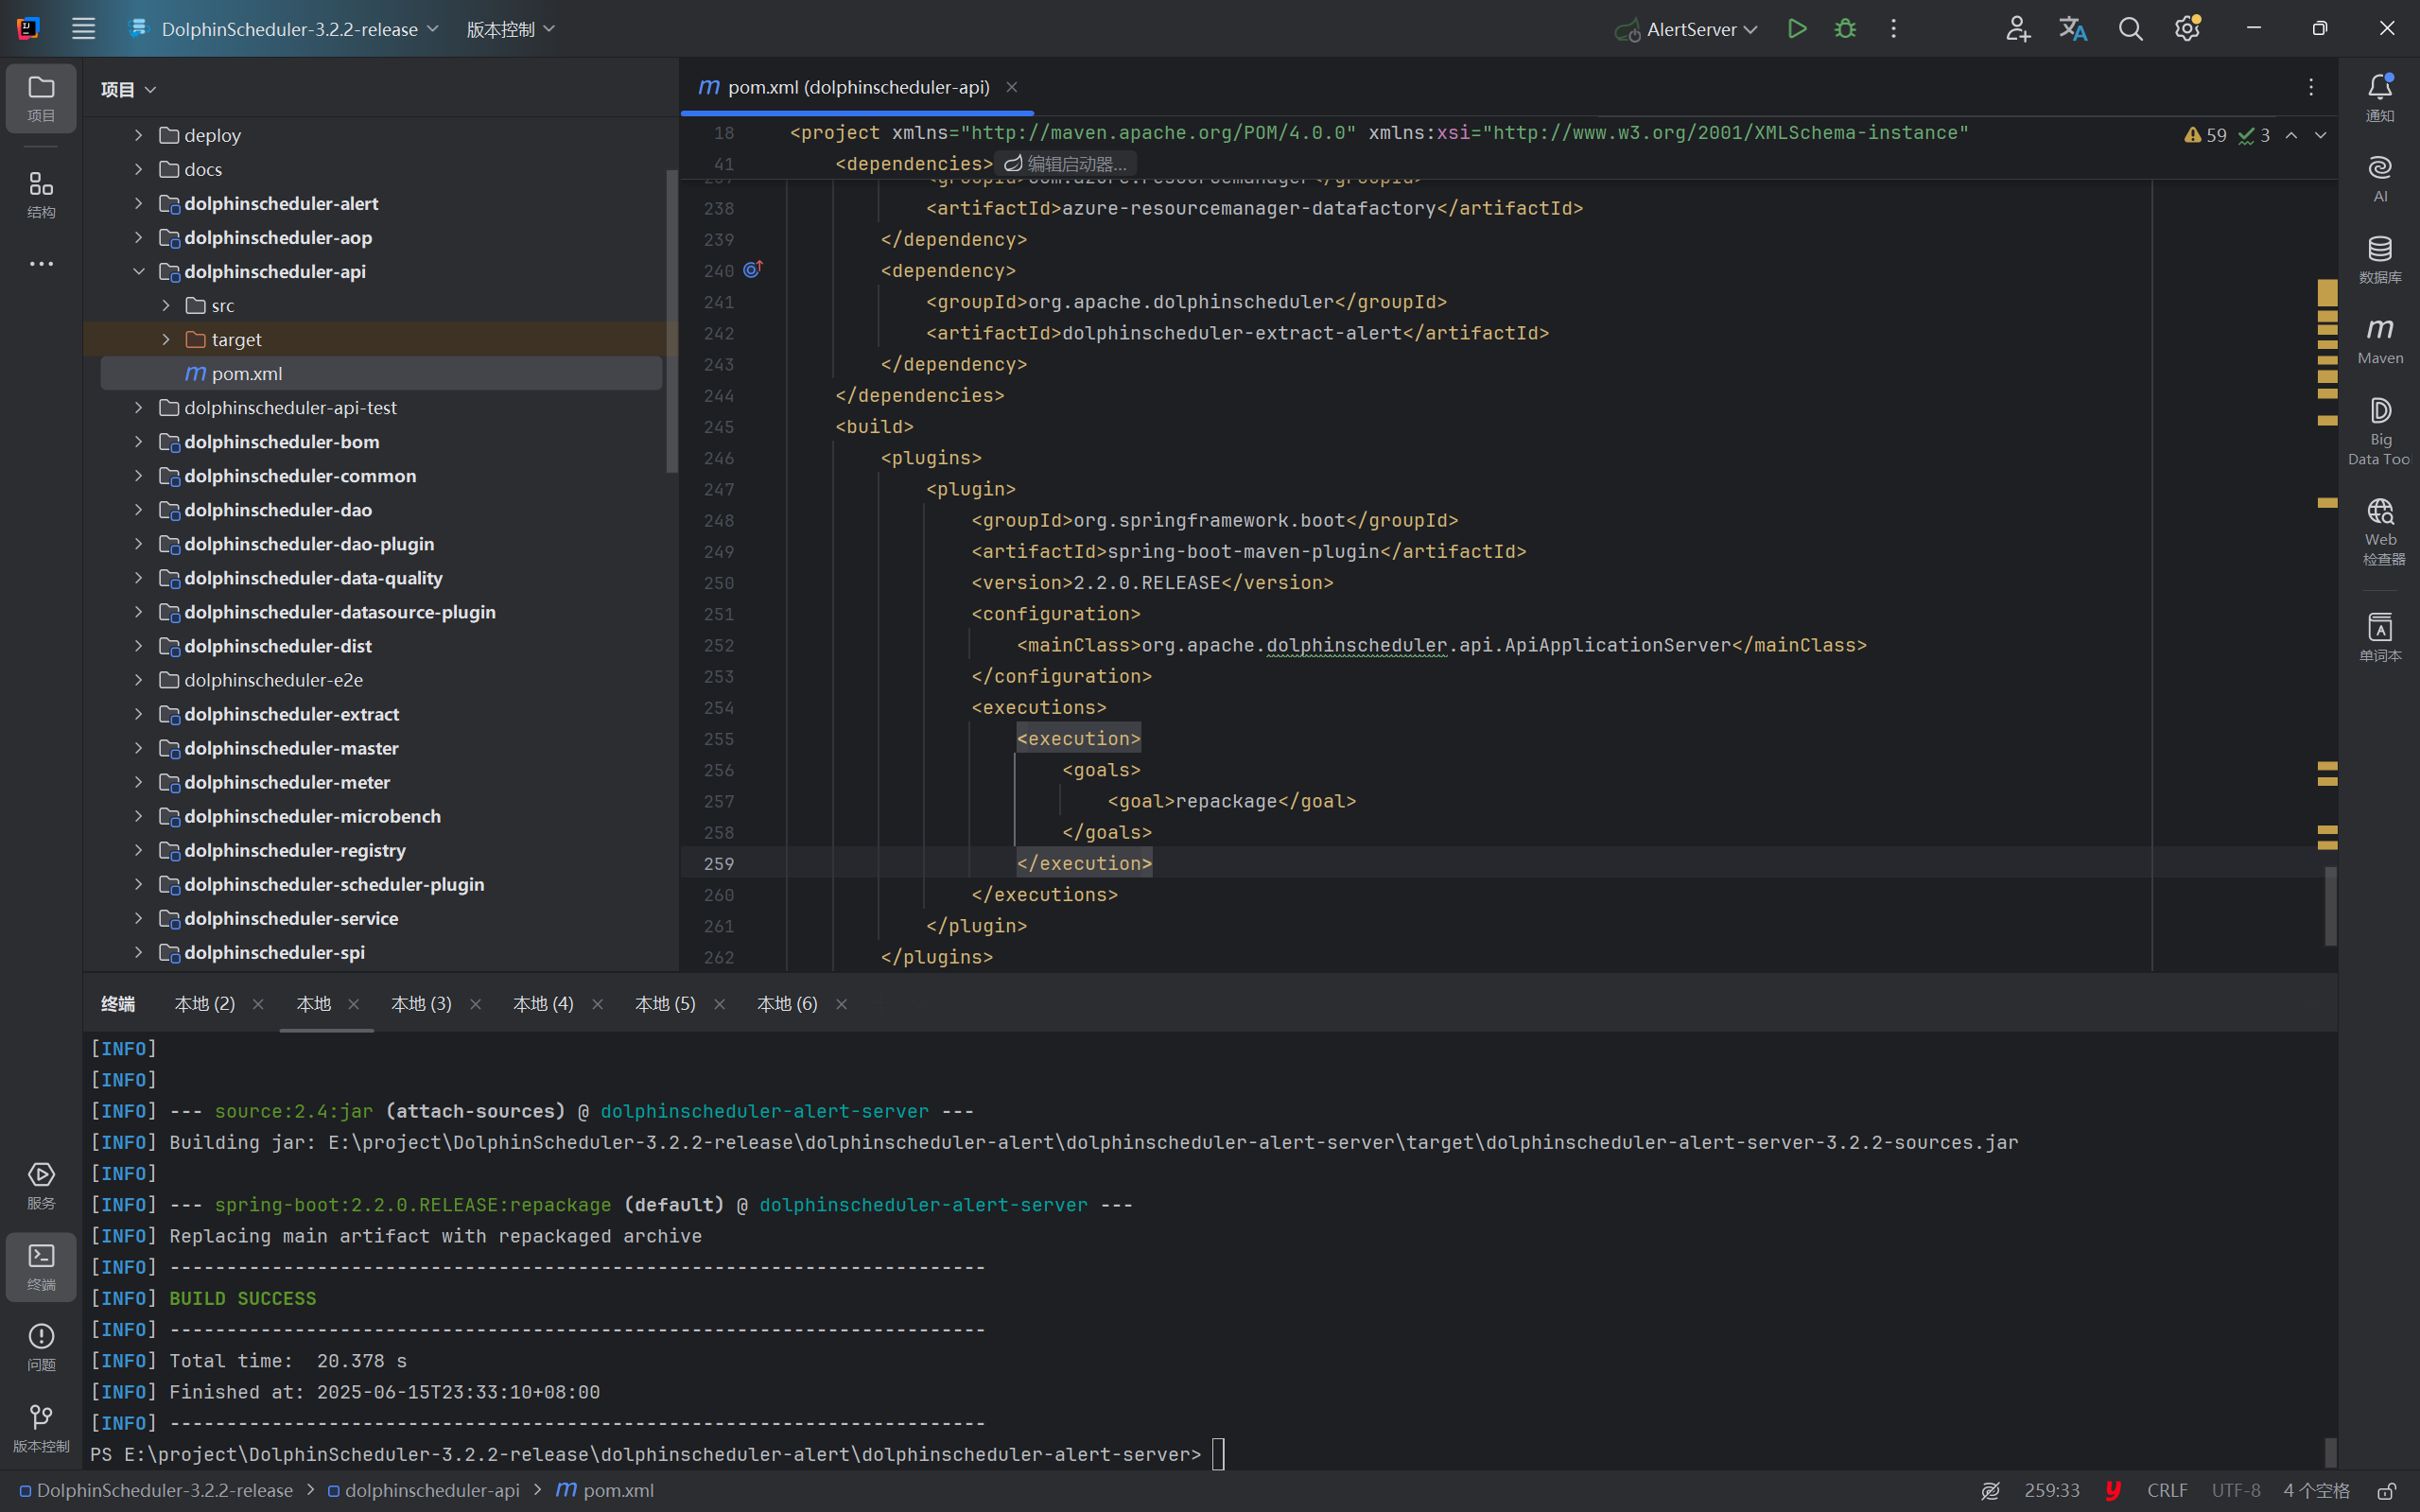Open the 版本控制 menu
2420x1512 pixels.
pos(510,29)
